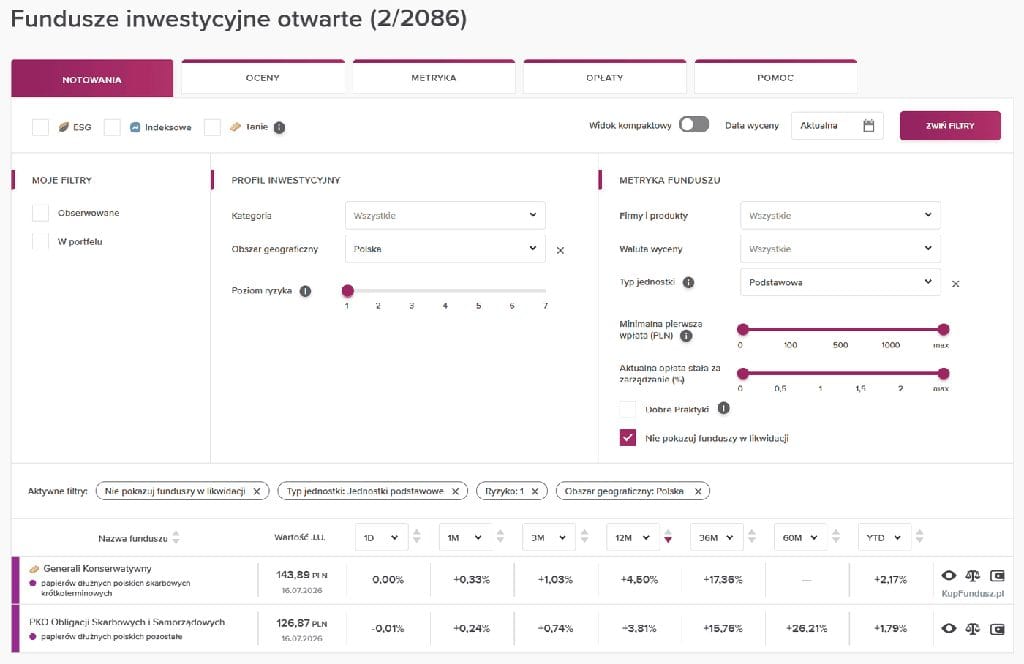Remove the 'Obszar geograficzny: Polska' filter chip
The height and width of the screenshot is (664, 1024).
(698, 491)
